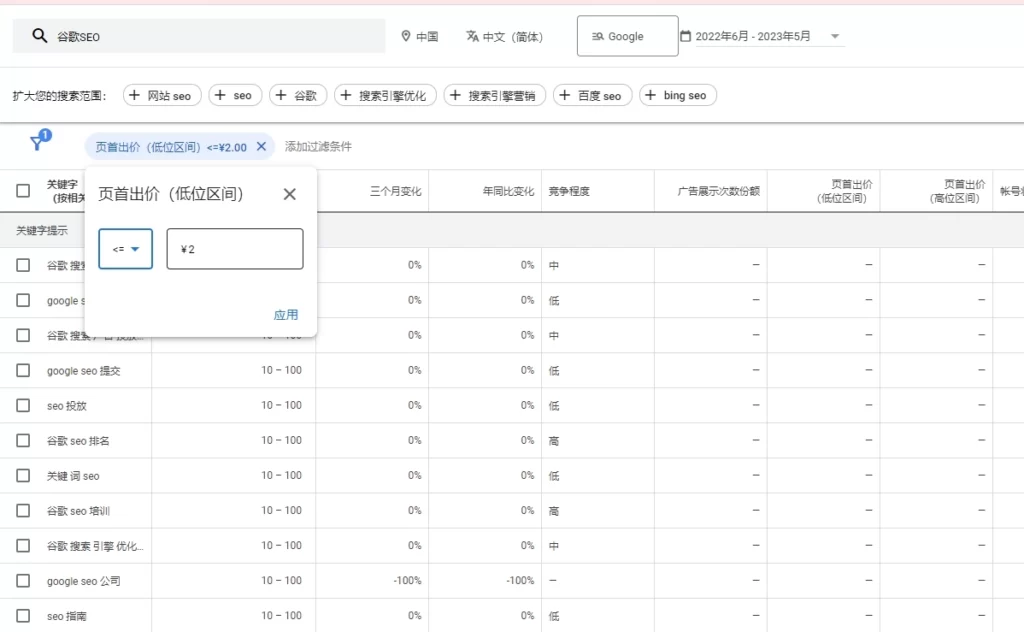Close the 页首出价 (低位区间) popup

click(x=289, y=194)
